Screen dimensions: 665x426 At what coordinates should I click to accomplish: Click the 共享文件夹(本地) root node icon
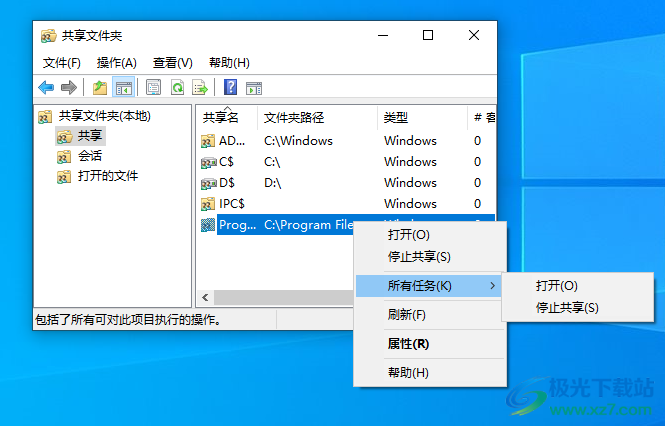click(x=45, y=116)
